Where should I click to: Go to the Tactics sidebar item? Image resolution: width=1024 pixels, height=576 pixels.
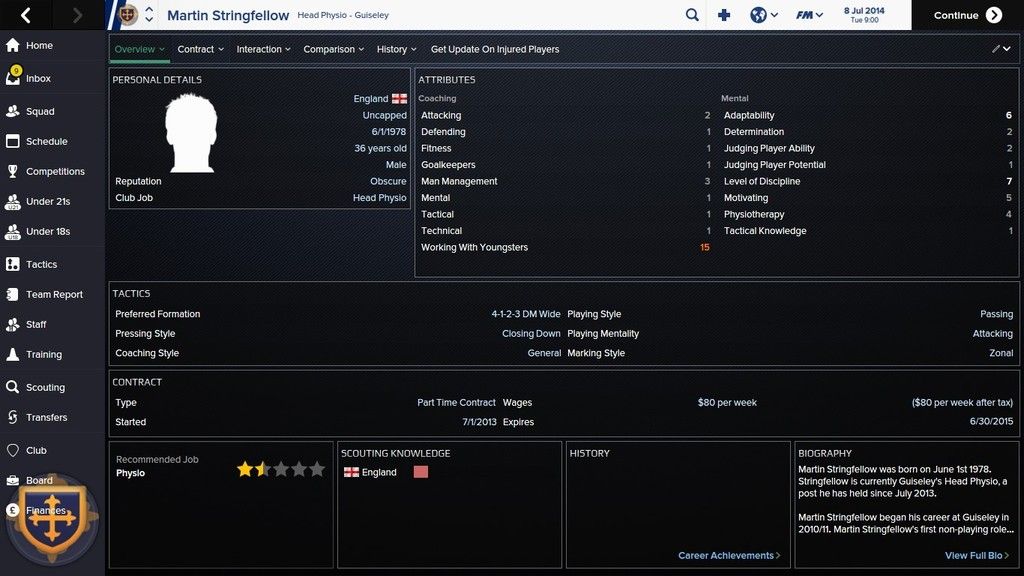point(41,264)
